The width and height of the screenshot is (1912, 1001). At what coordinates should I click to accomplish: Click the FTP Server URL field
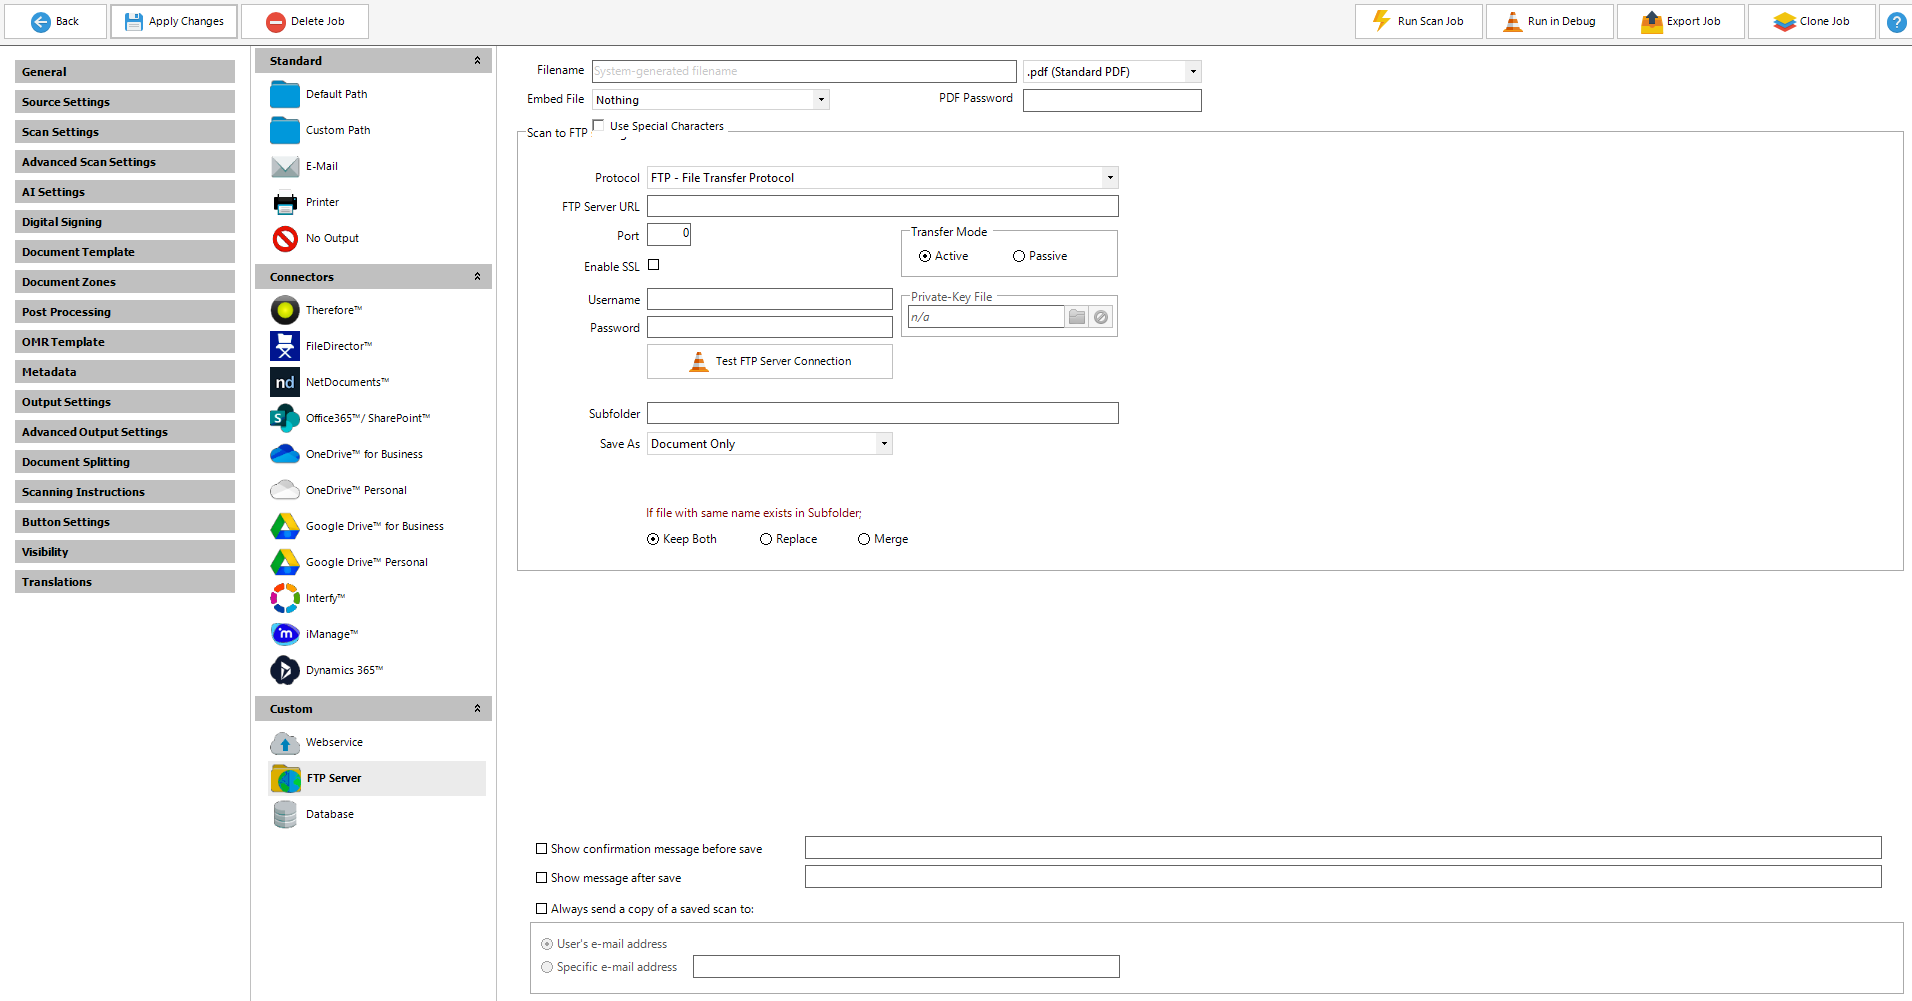[x=882, y=207]
